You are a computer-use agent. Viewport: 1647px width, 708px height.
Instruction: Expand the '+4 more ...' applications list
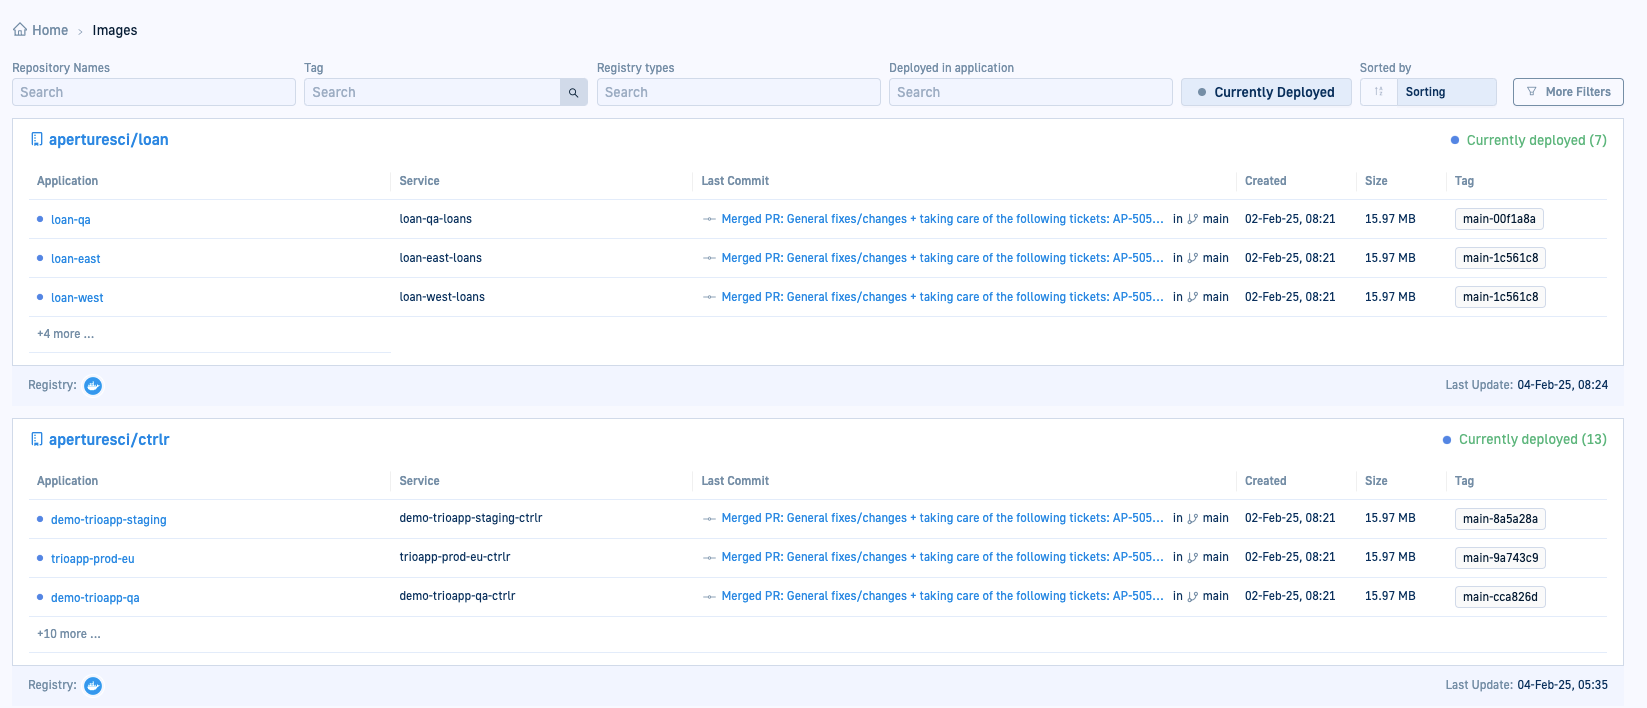tap(66, 334)
